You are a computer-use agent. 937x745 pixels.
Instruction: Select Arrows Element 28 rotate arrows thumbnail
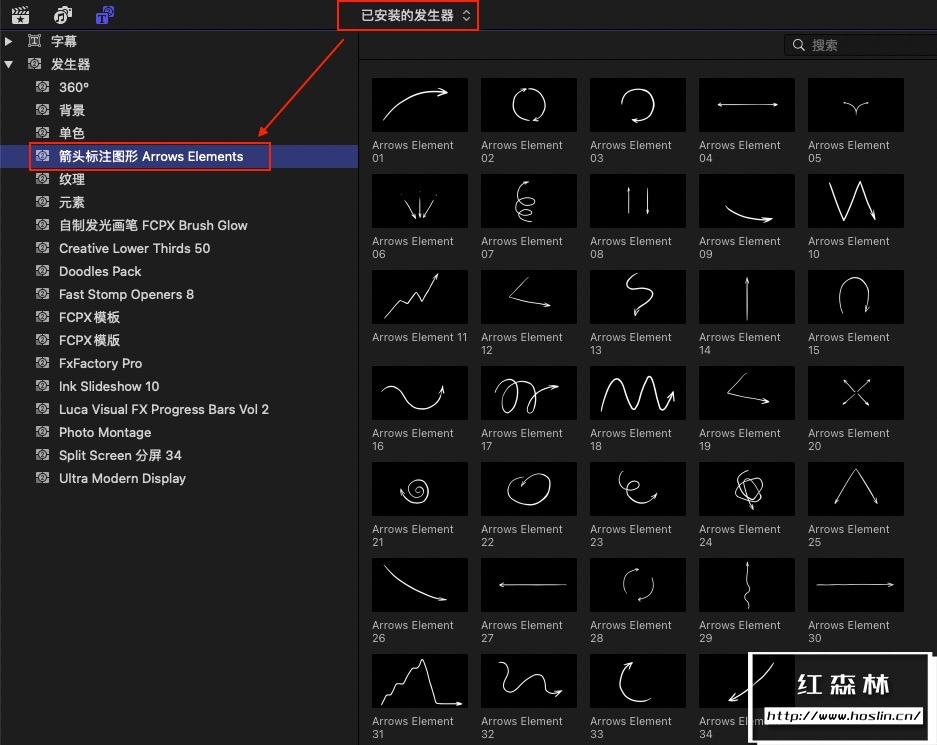pos(638,585)
